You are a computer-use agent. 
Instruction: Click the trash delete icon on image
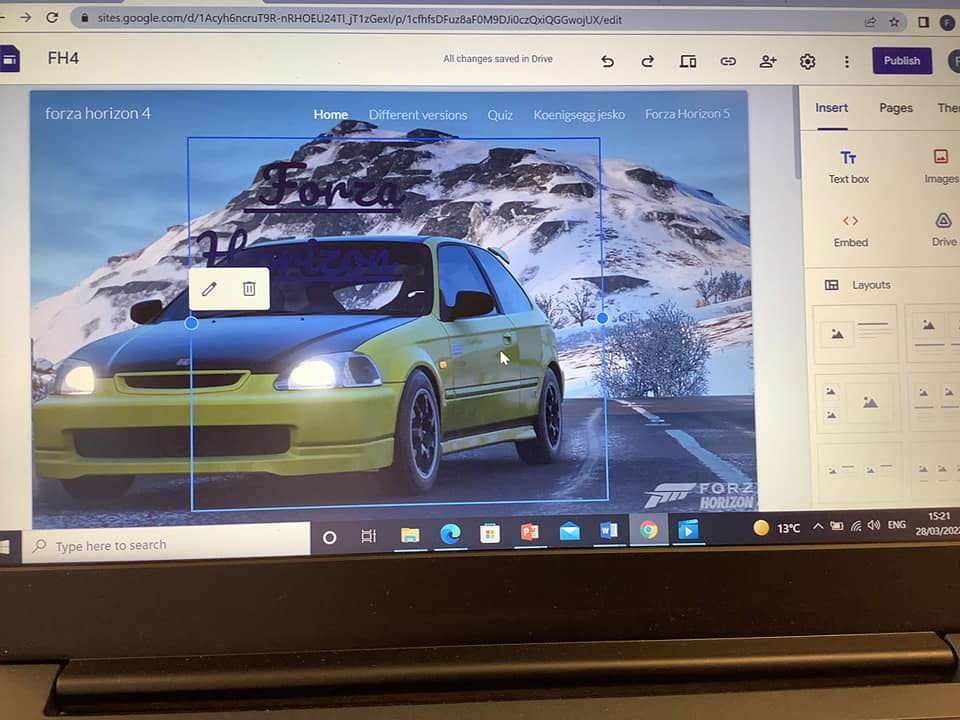[249, 289]
